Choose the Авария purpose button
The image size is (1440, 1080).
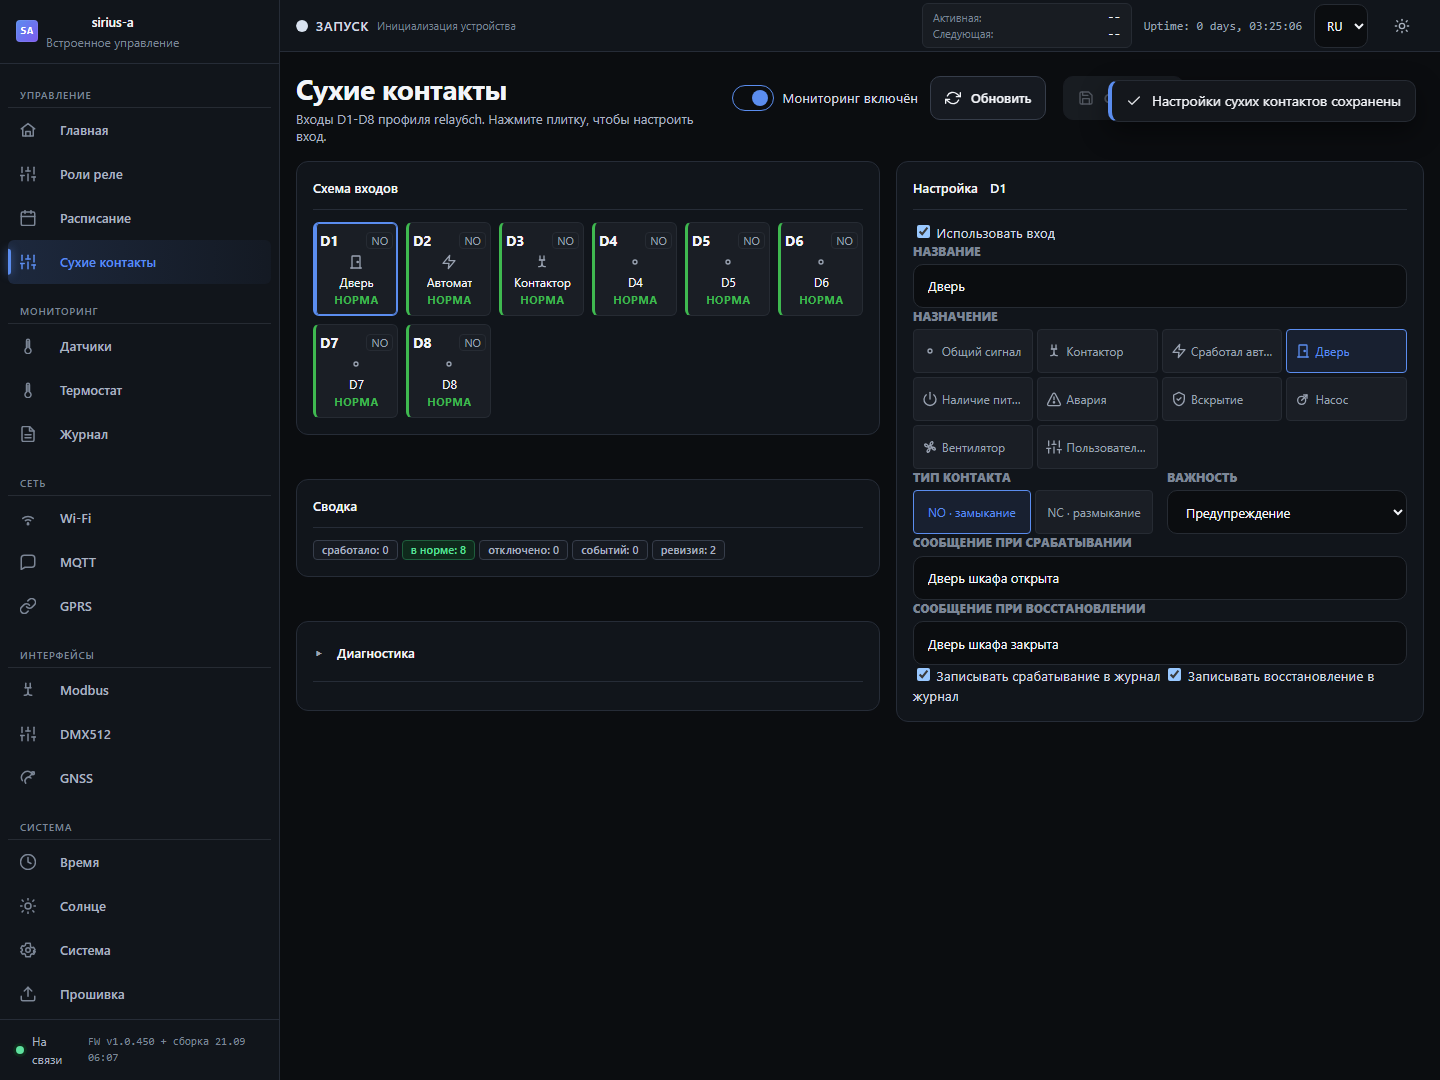(1097, 399)
